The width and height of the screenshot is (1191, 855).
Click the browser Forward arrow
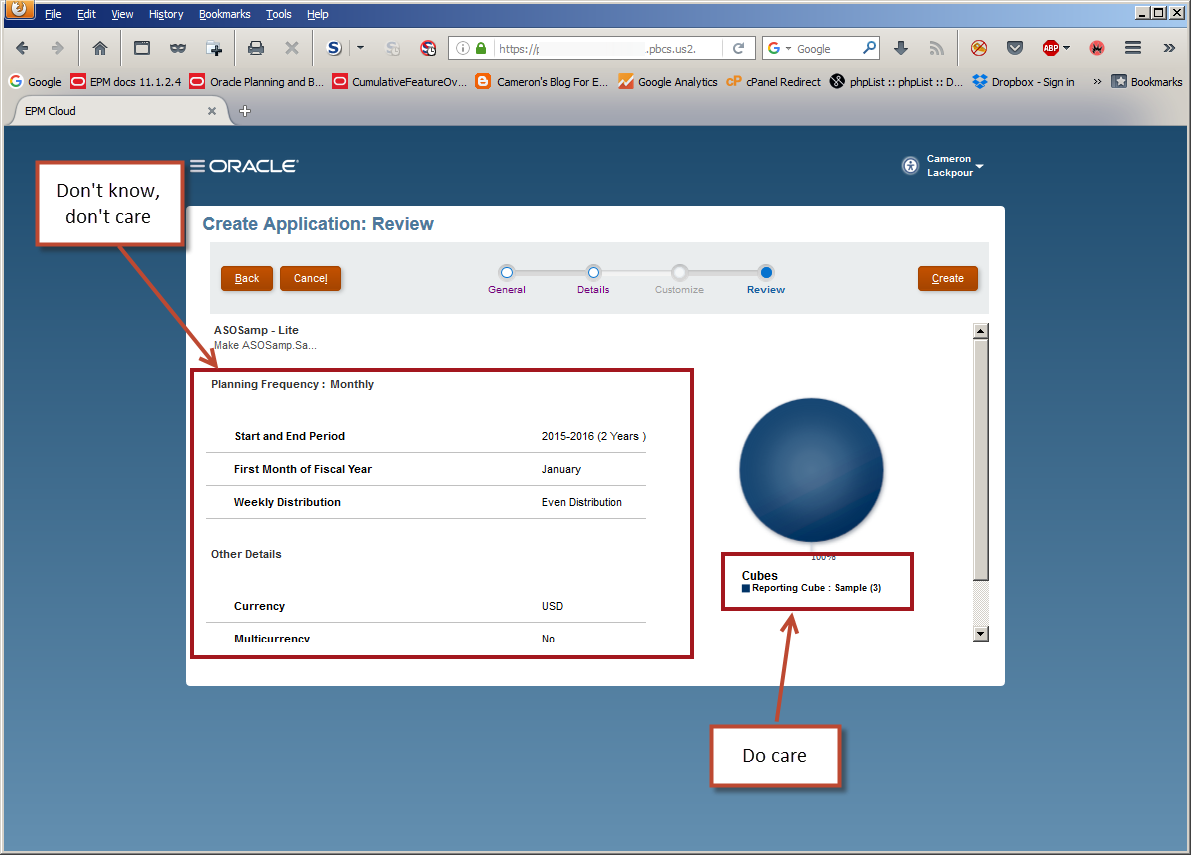pos(58,48)
